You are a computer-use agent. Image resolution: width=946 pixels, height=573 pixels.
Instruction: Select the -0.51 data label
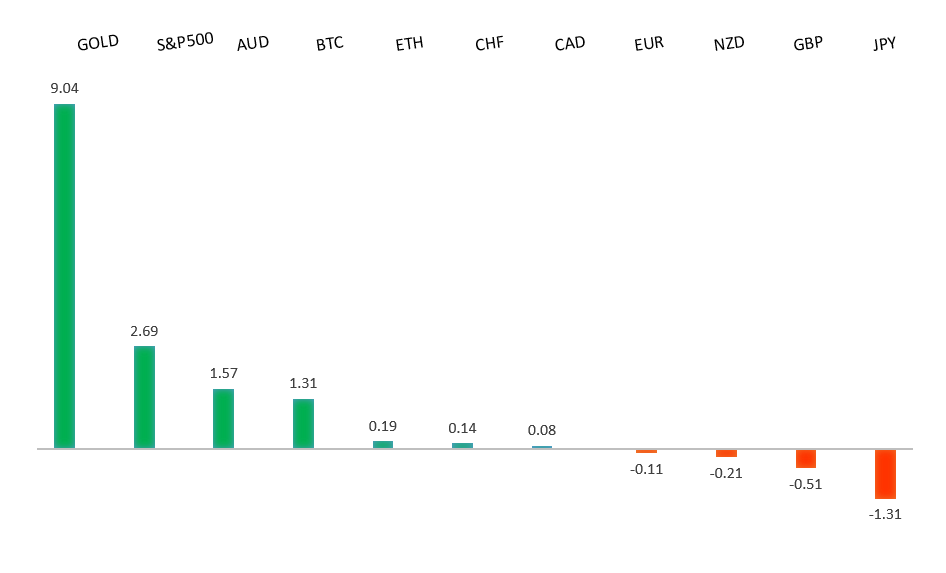click(x=806, y=485)
